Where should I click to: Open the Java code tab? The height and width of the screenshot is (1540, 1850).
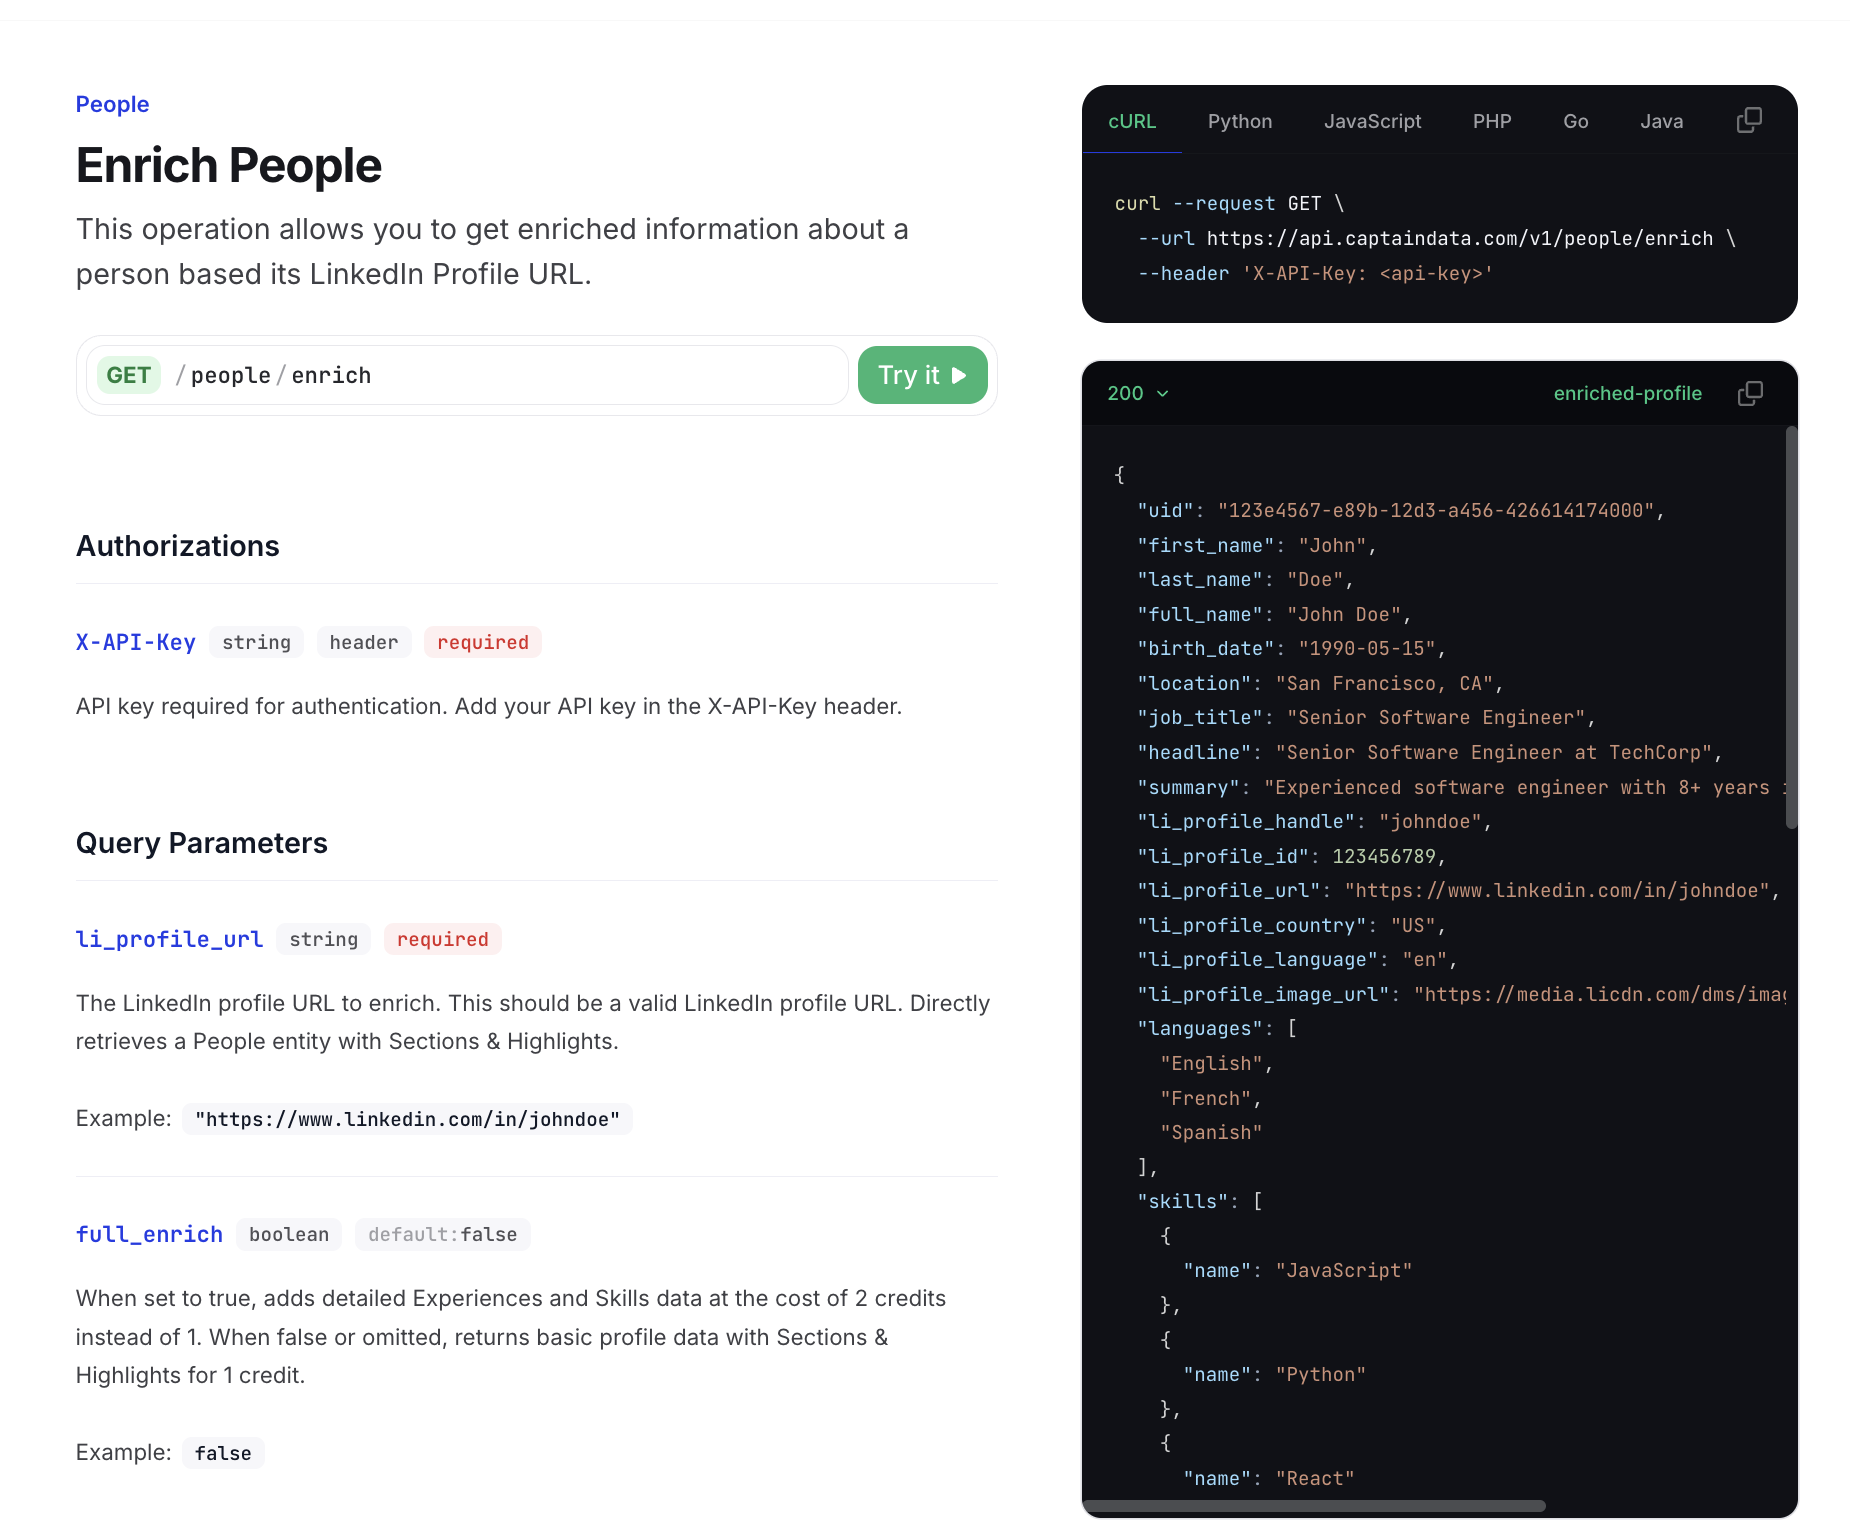[x=1661, y=121]
